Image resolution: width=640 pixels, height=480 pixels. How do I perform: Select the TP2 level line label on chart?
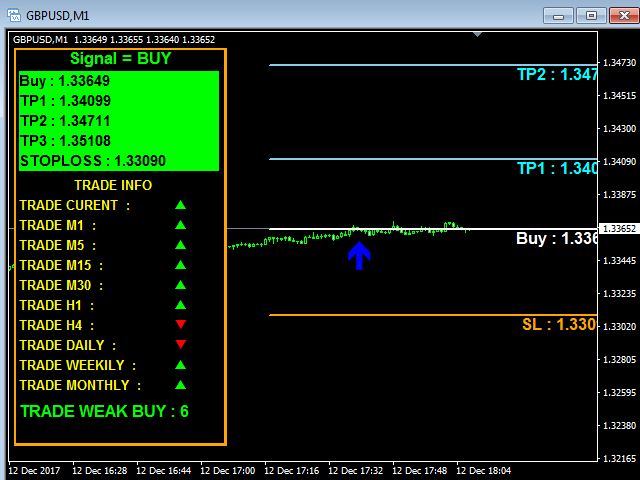pos(557,75)
